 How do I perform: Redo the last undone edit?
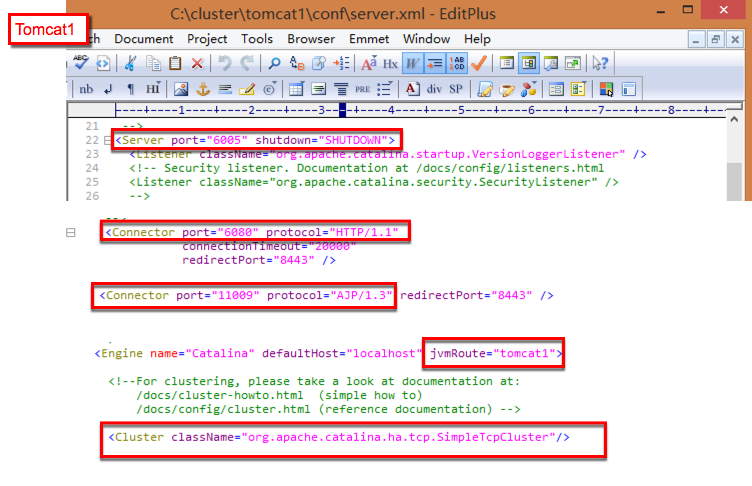point(247,63)
